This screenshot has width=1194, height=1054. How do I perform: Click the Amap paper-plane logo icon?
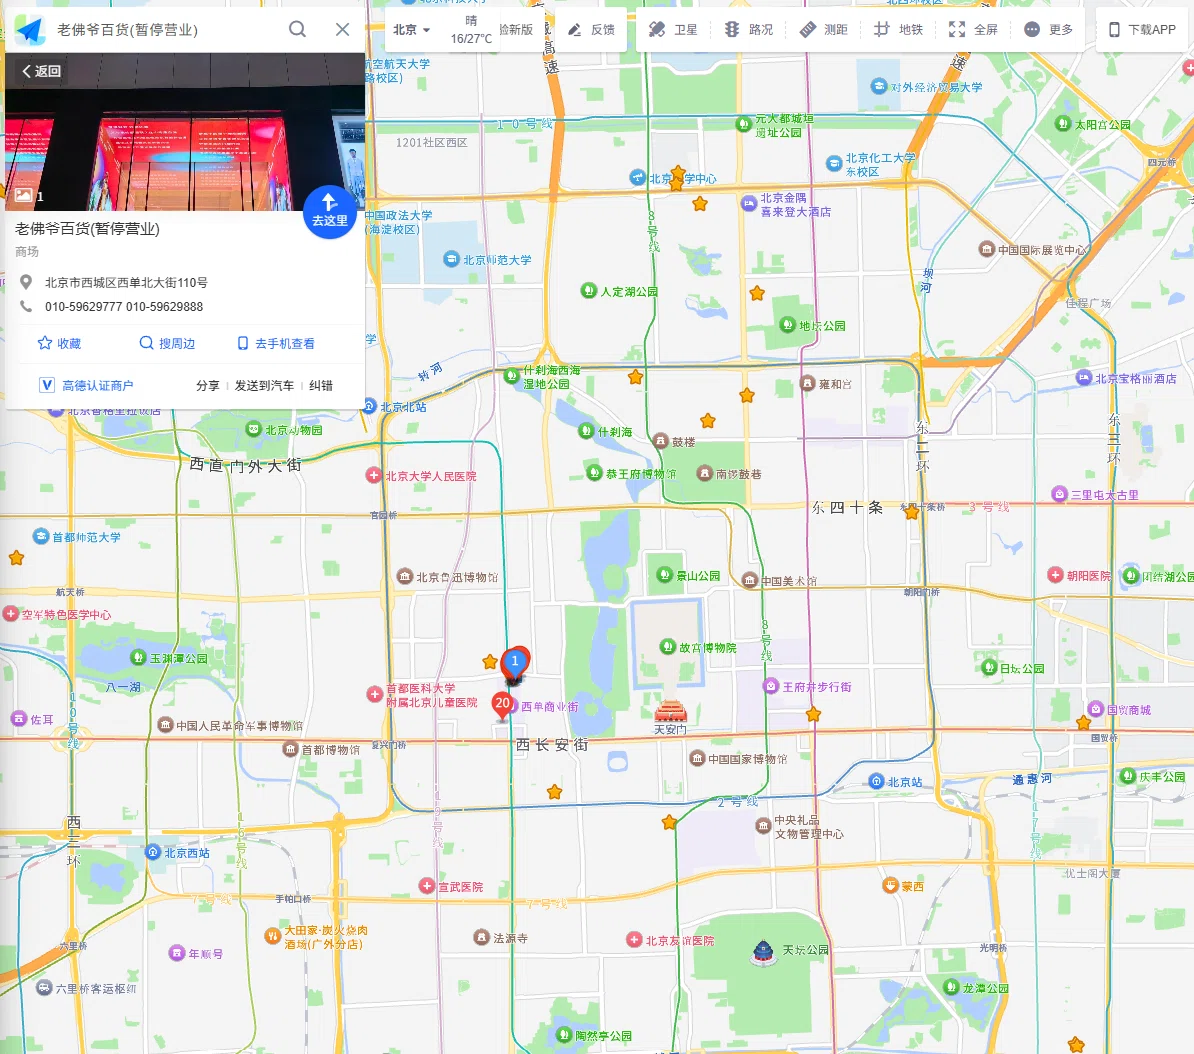pyautogui.click(x=30, y=30)
